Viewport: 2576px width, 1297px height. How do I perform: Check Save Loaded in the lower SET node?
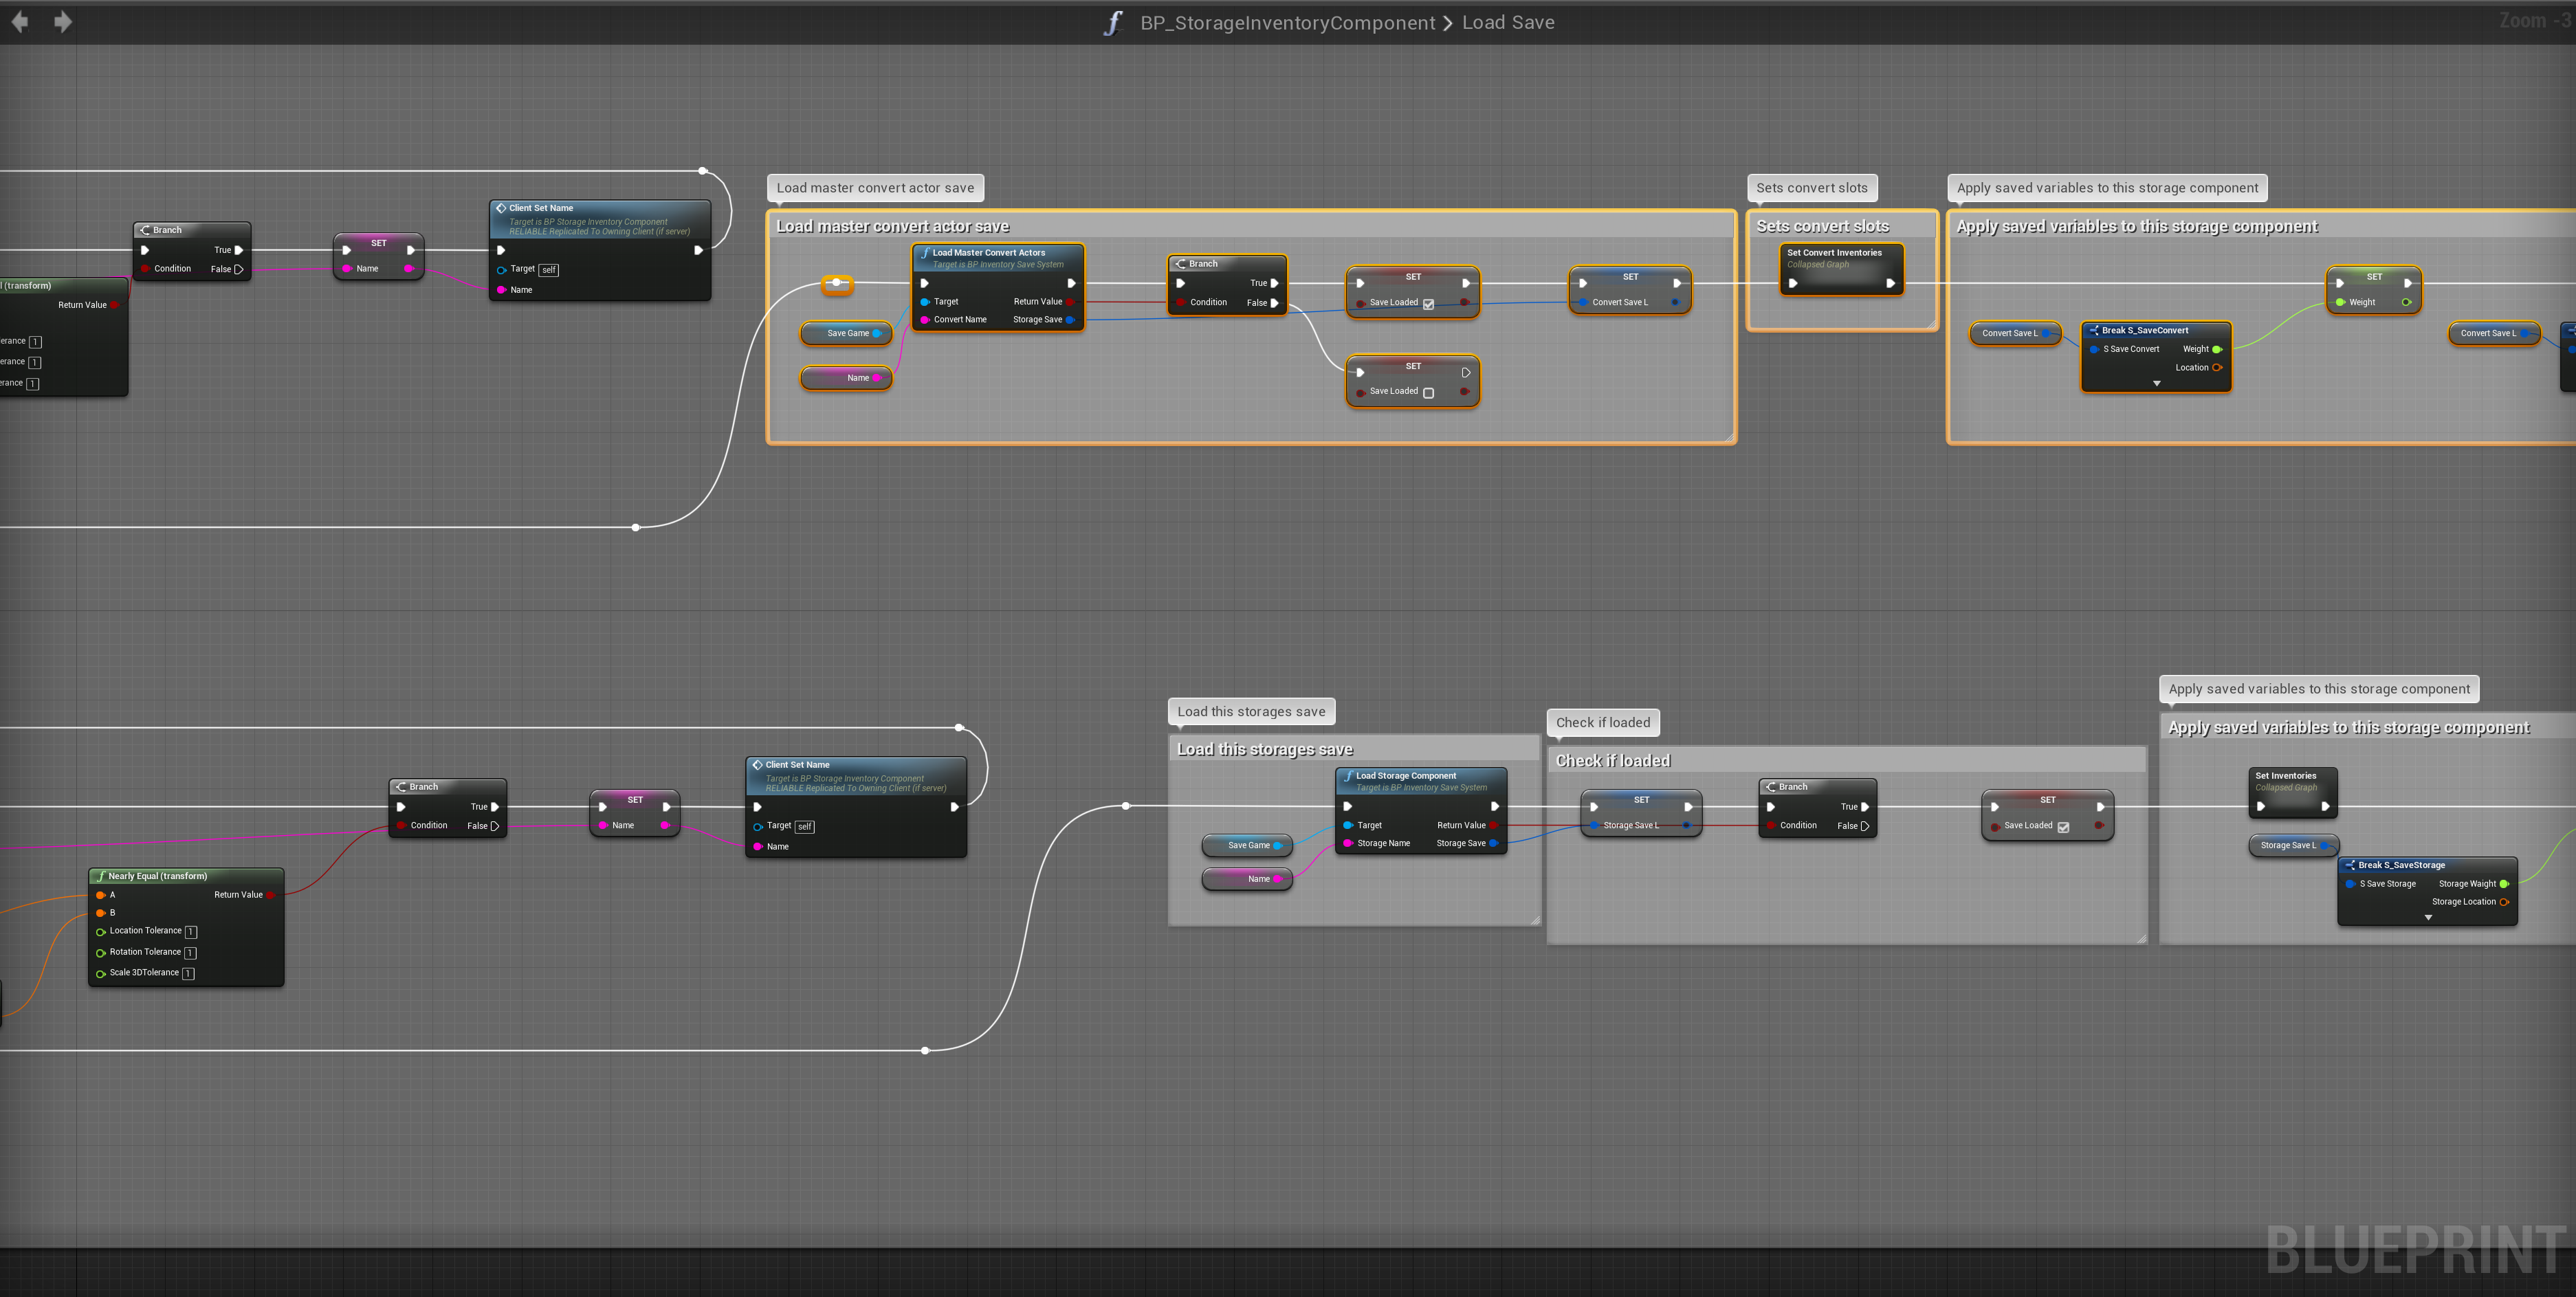coord(1428,392)
